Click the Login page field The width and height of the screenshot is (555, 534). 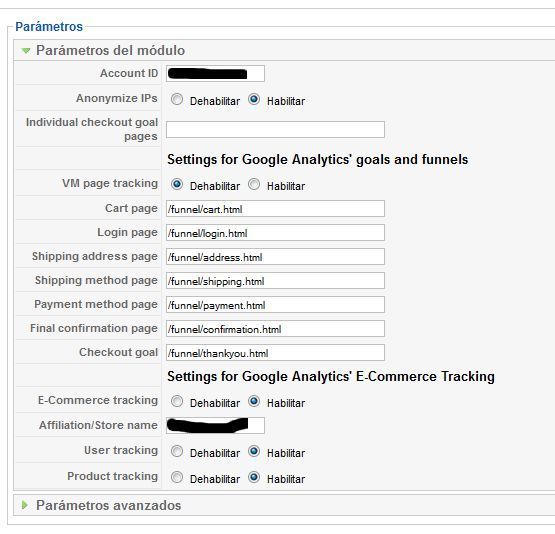tap(275, 233)
